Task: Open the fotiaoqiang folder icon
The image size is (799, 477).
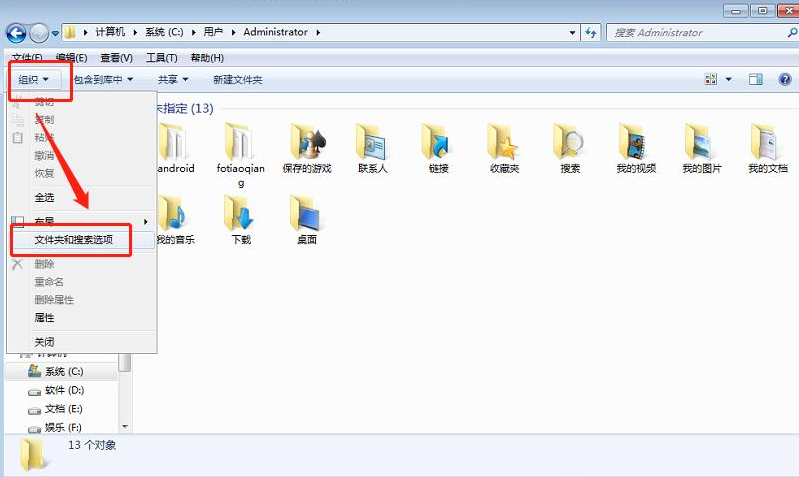Action: coord(240,143)
